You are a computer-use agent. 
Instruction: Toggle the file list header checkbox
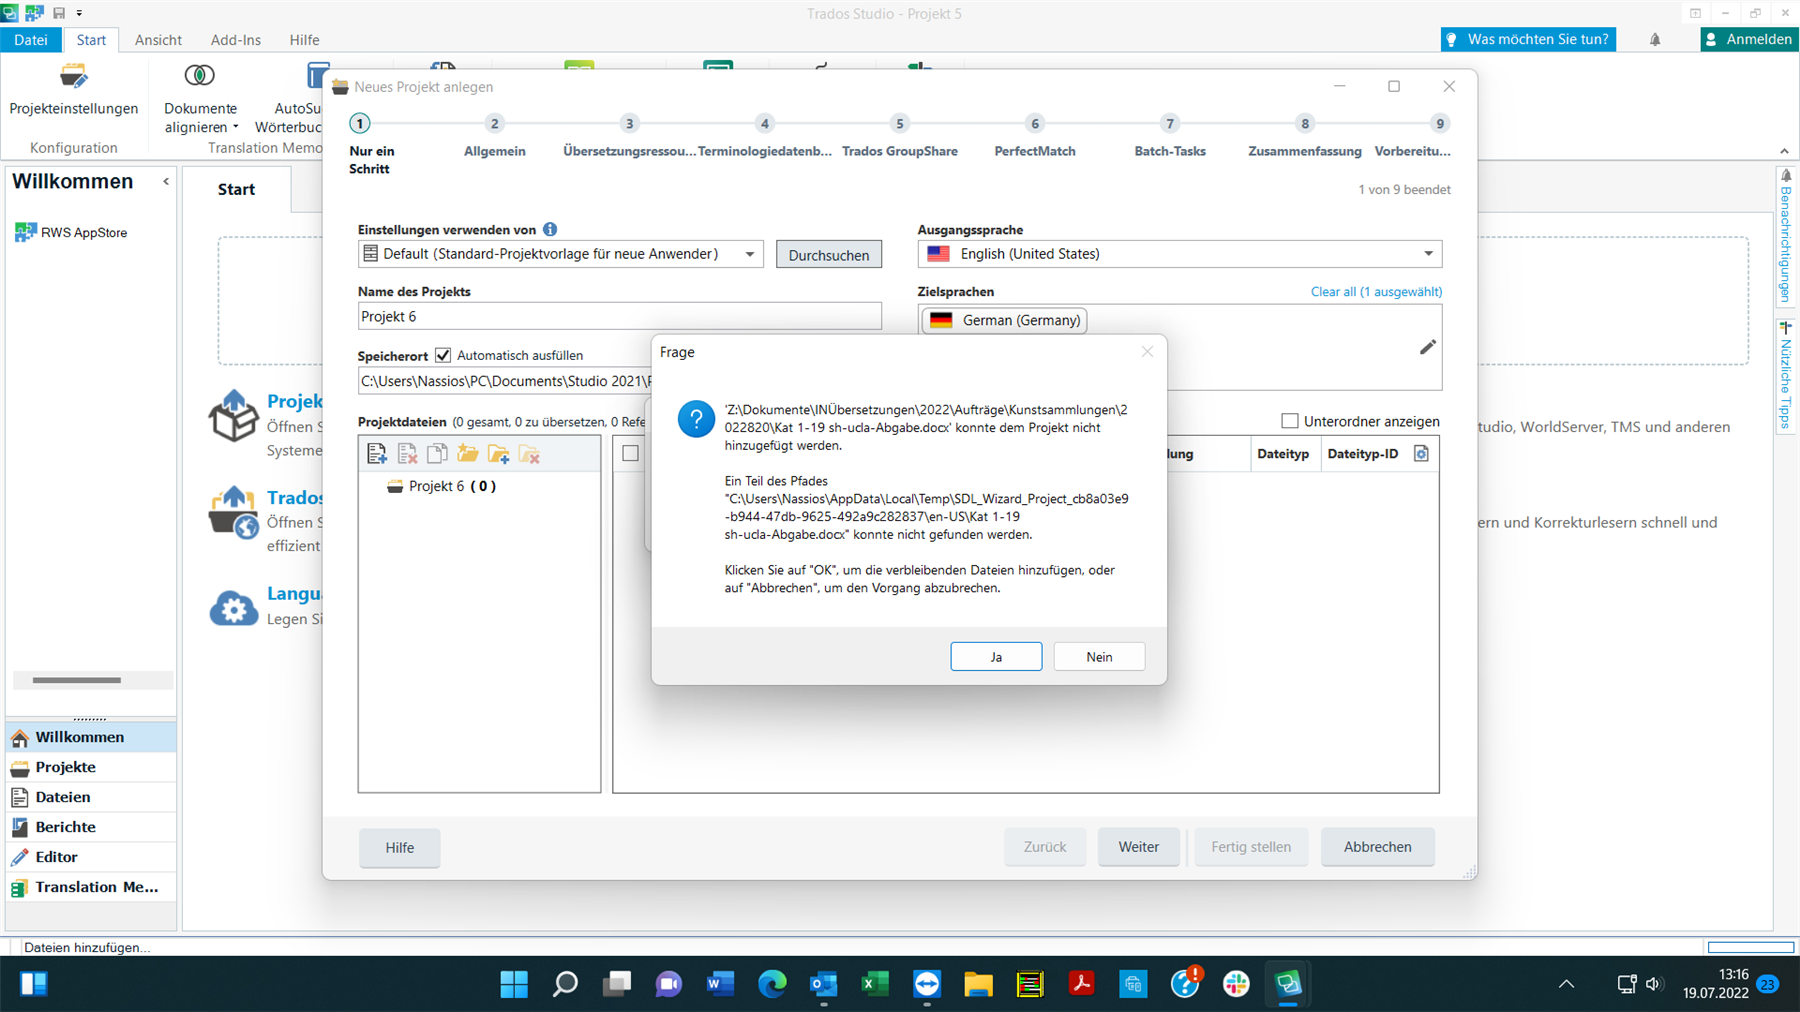point(631,453)
